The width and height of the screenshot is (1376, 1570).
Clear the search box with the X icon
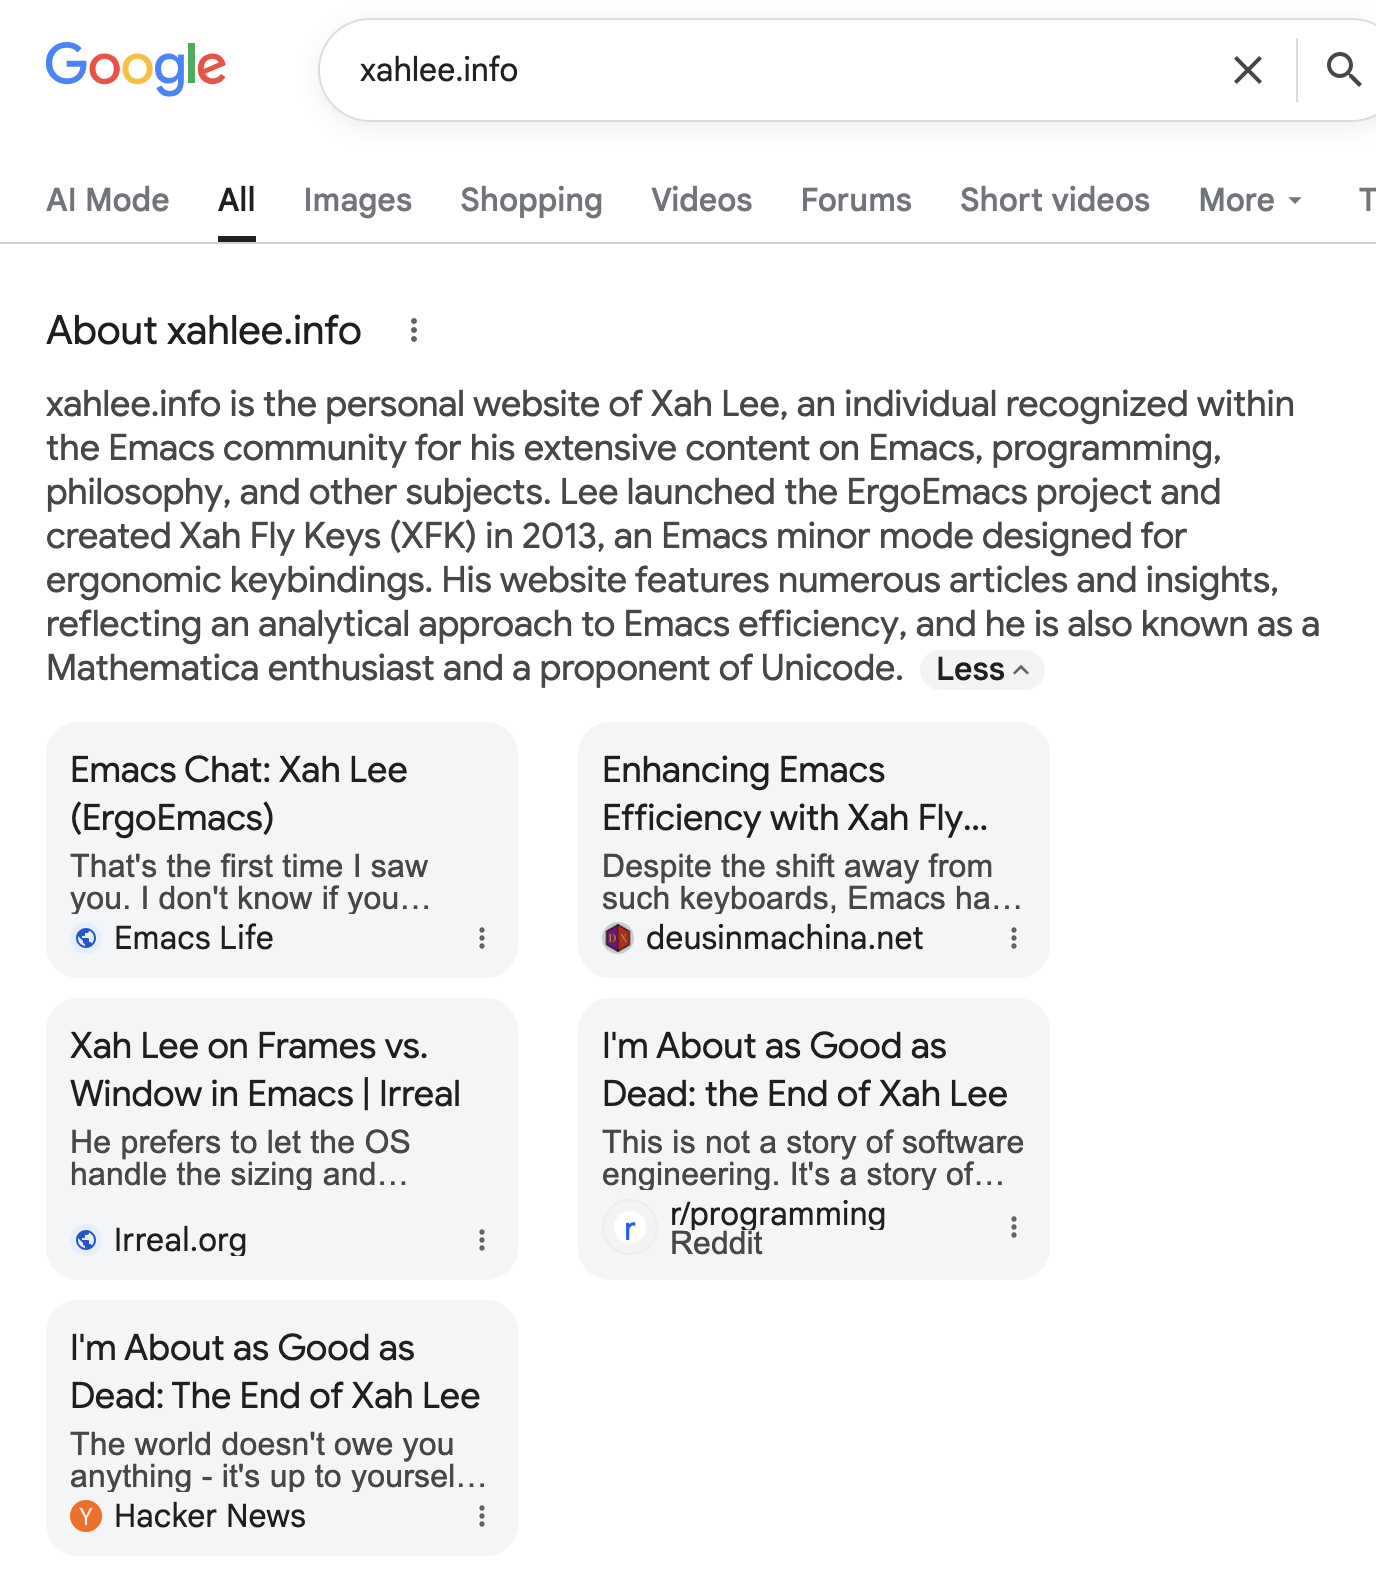tap(1248, 70)
